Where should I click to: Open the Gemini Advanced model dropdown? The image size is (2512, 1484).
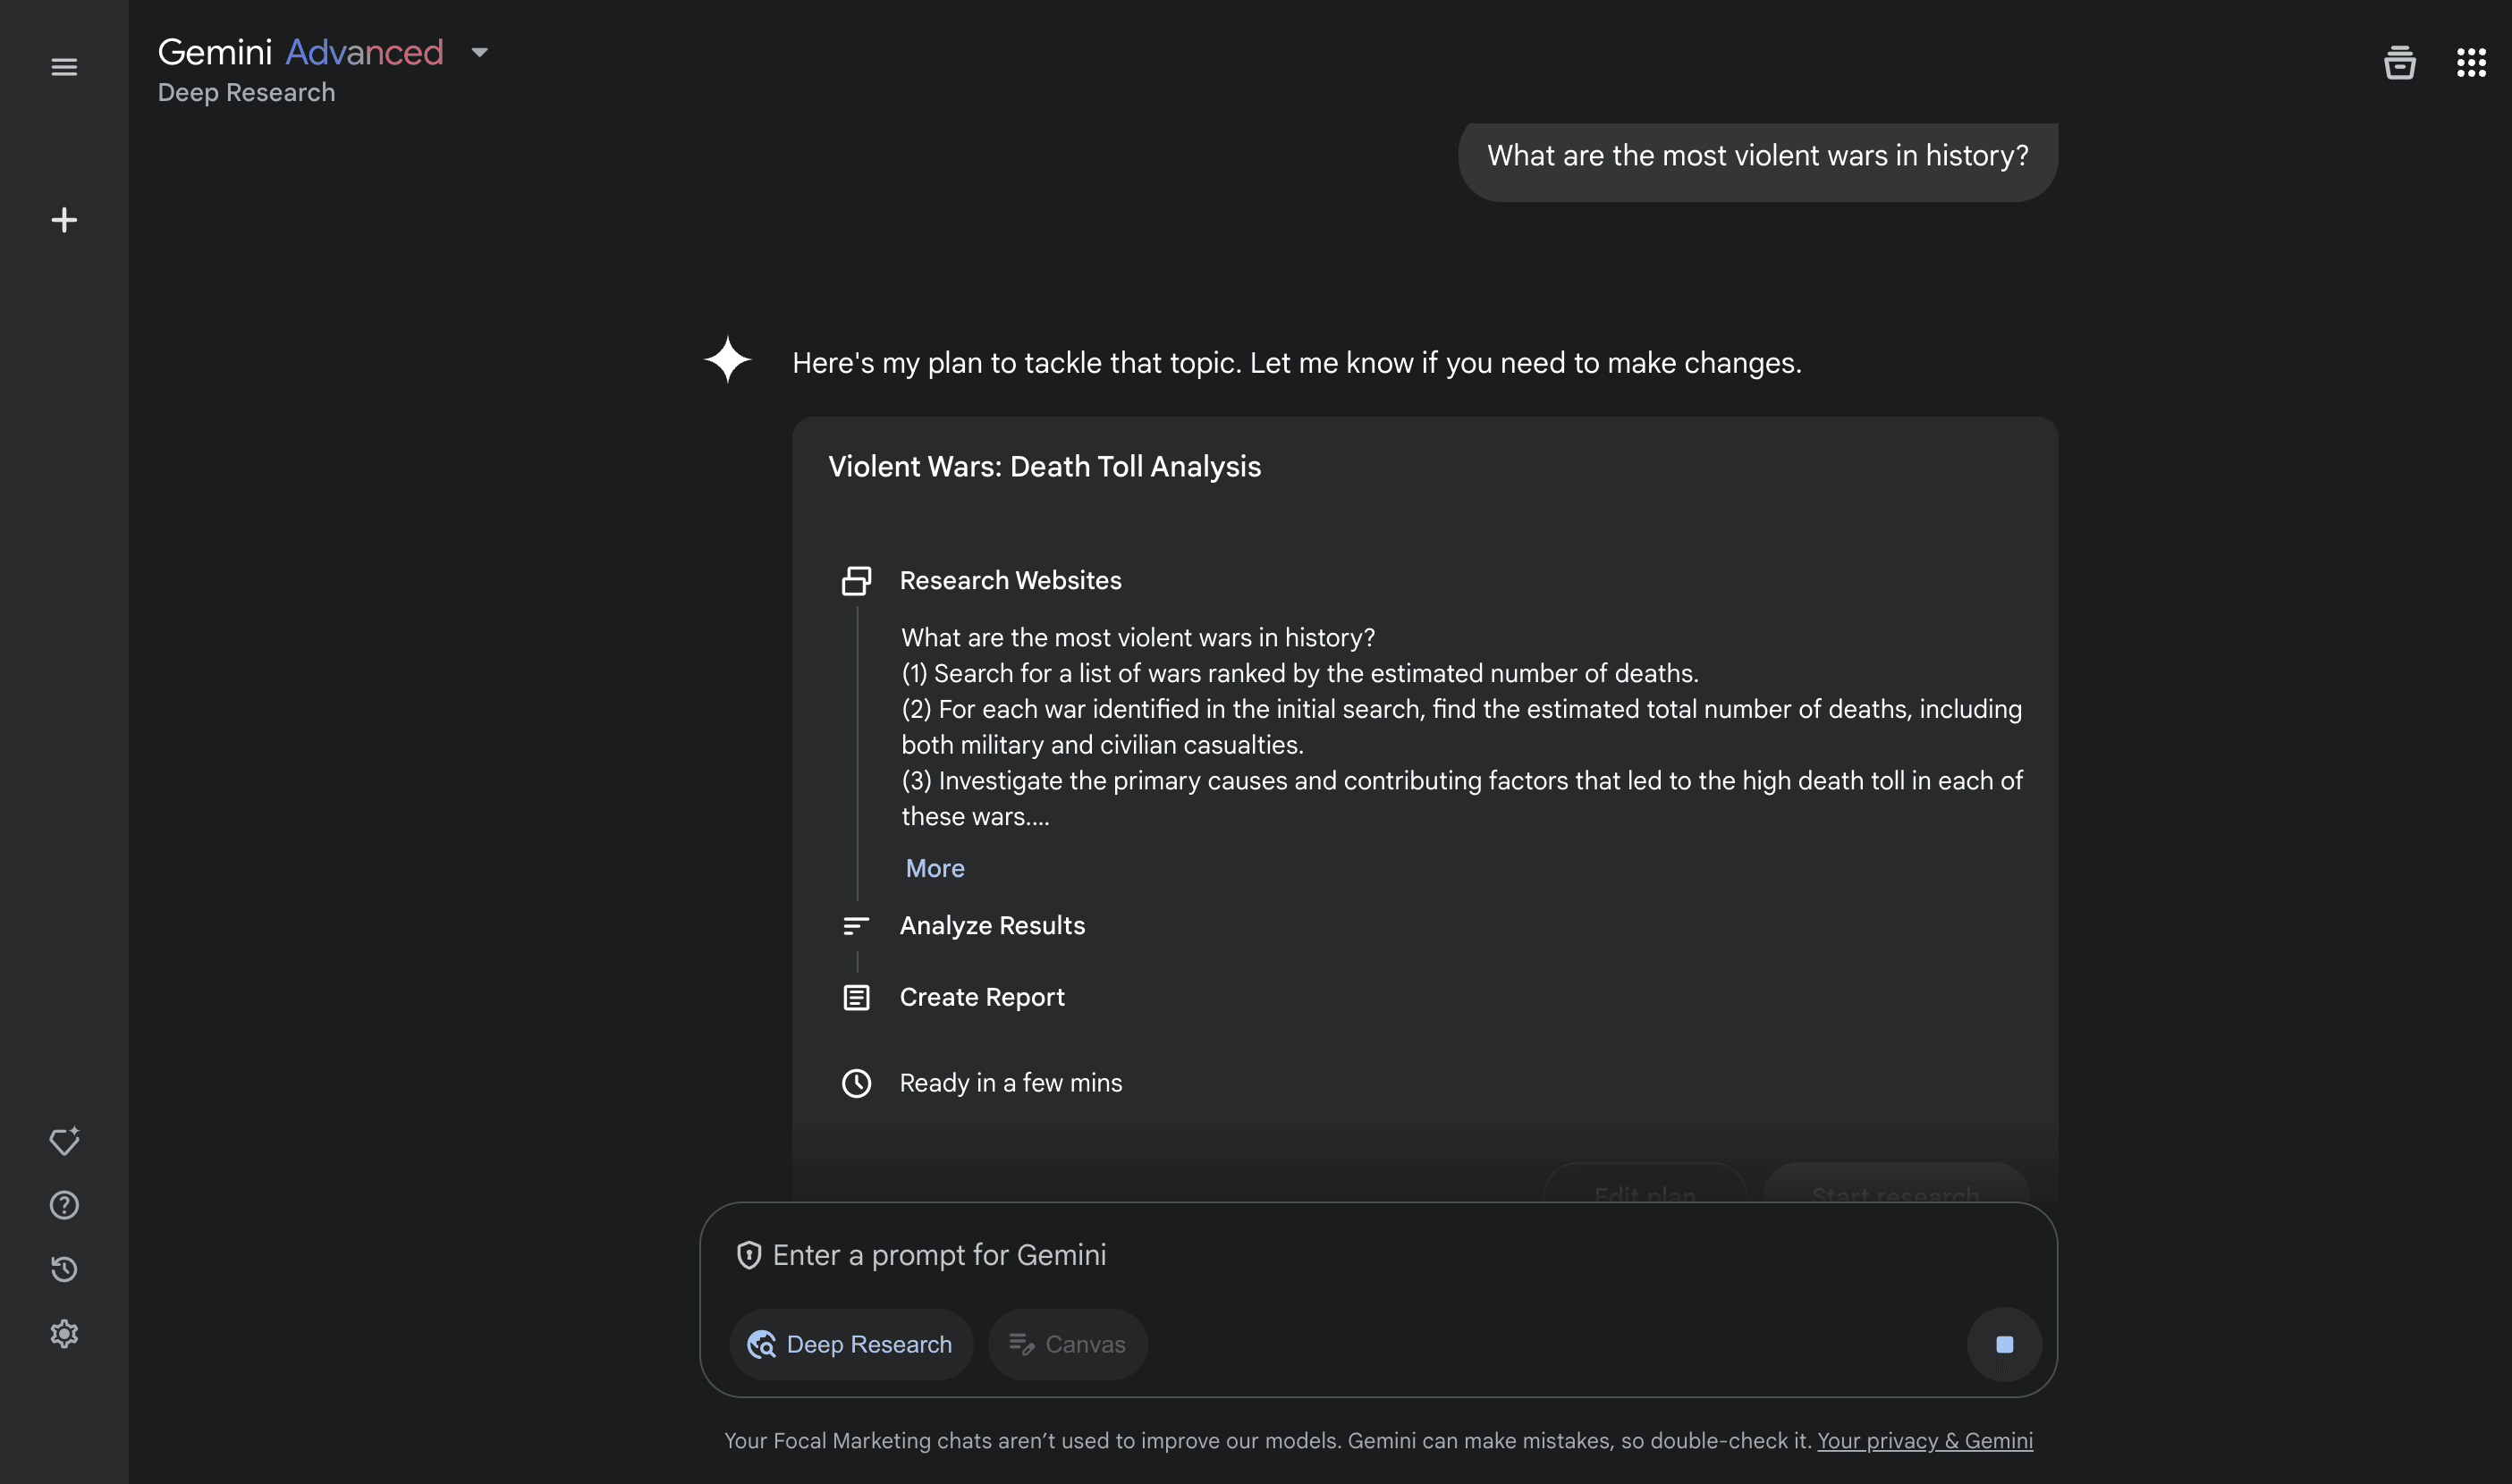(479, 53)
